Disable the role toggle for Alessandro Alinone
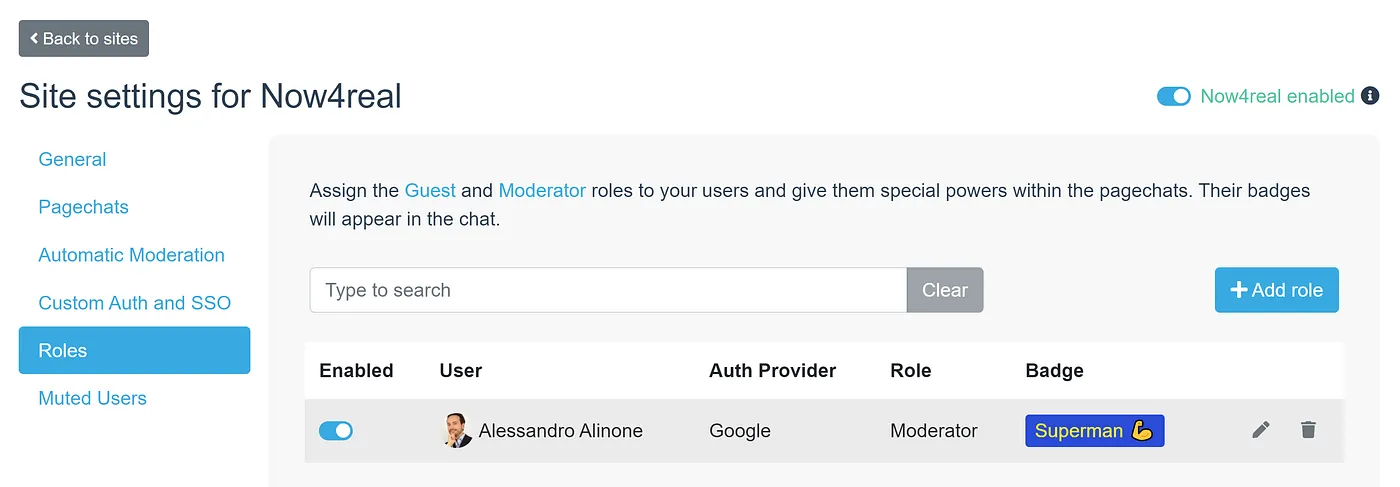 [336, 431]
